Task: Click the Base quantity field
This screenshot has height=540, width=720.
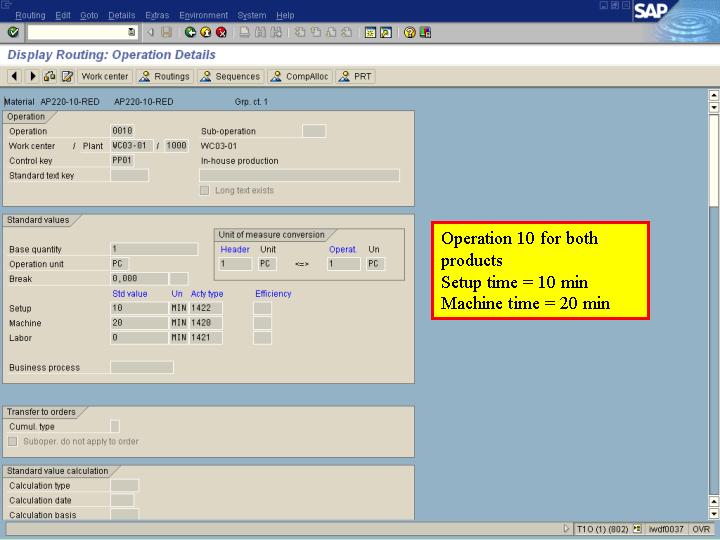Action: 154,249
